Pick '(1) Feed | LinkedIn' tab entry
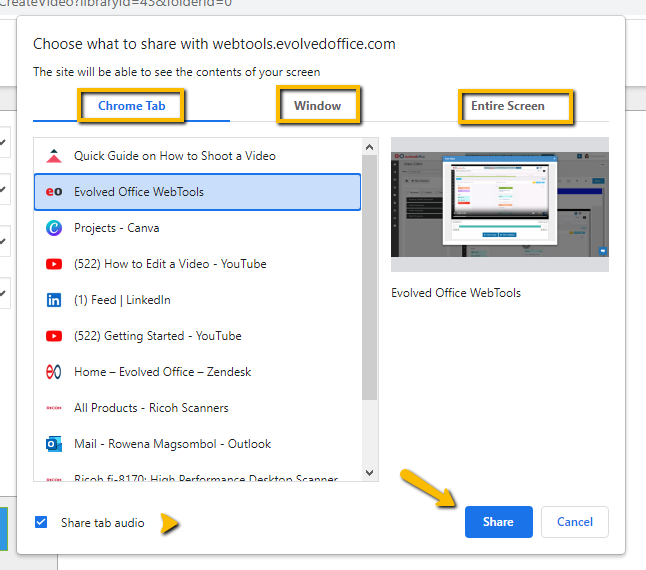The height and width of the screenshot is (570, 646). 197,300
